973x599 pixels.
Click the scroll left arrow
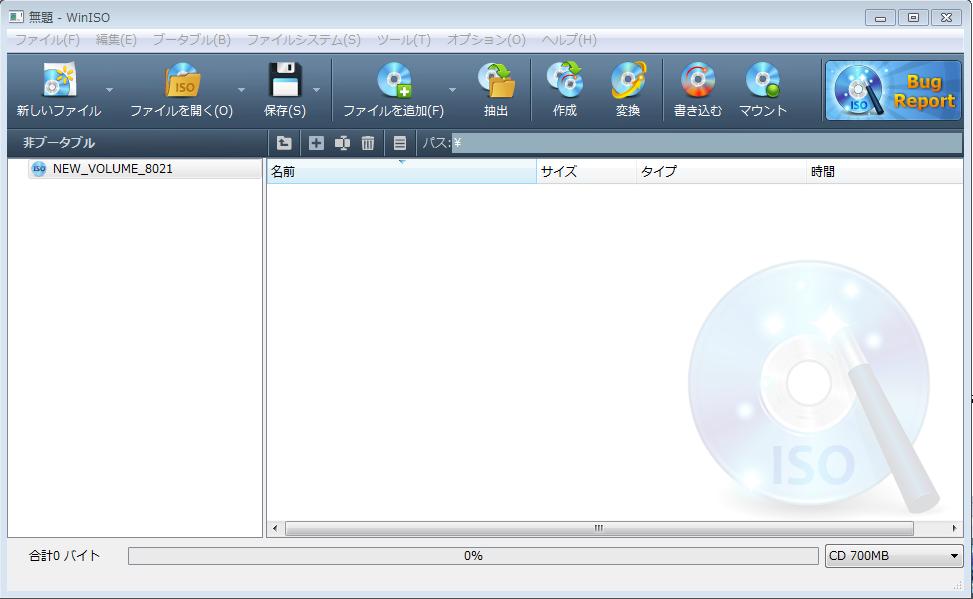[276, 529]
